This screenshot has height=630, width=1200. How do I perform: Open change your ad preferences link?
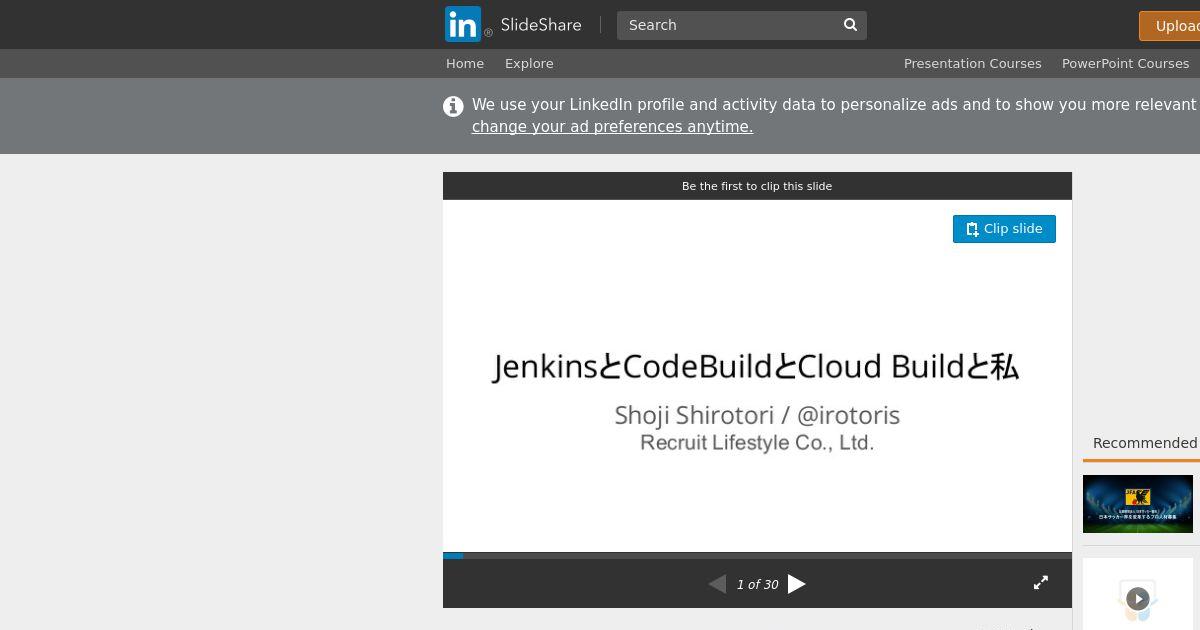(612, 127)
